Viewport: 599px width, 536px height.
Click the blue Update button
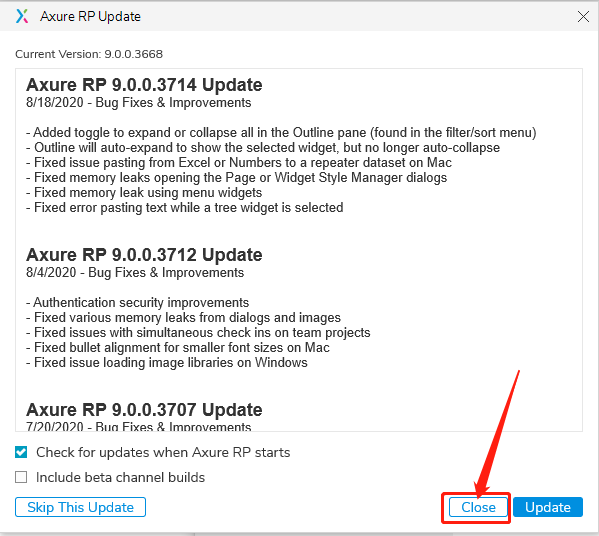click(548, 507)
